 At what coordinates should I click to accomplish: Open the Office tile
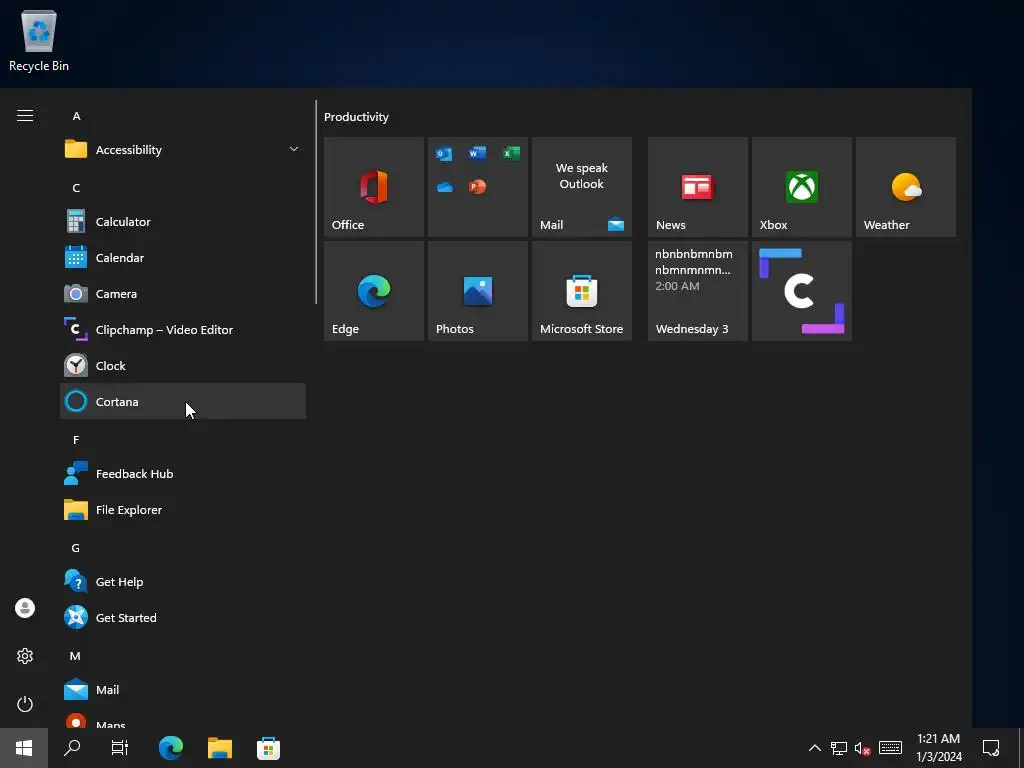tap(374, 187)
